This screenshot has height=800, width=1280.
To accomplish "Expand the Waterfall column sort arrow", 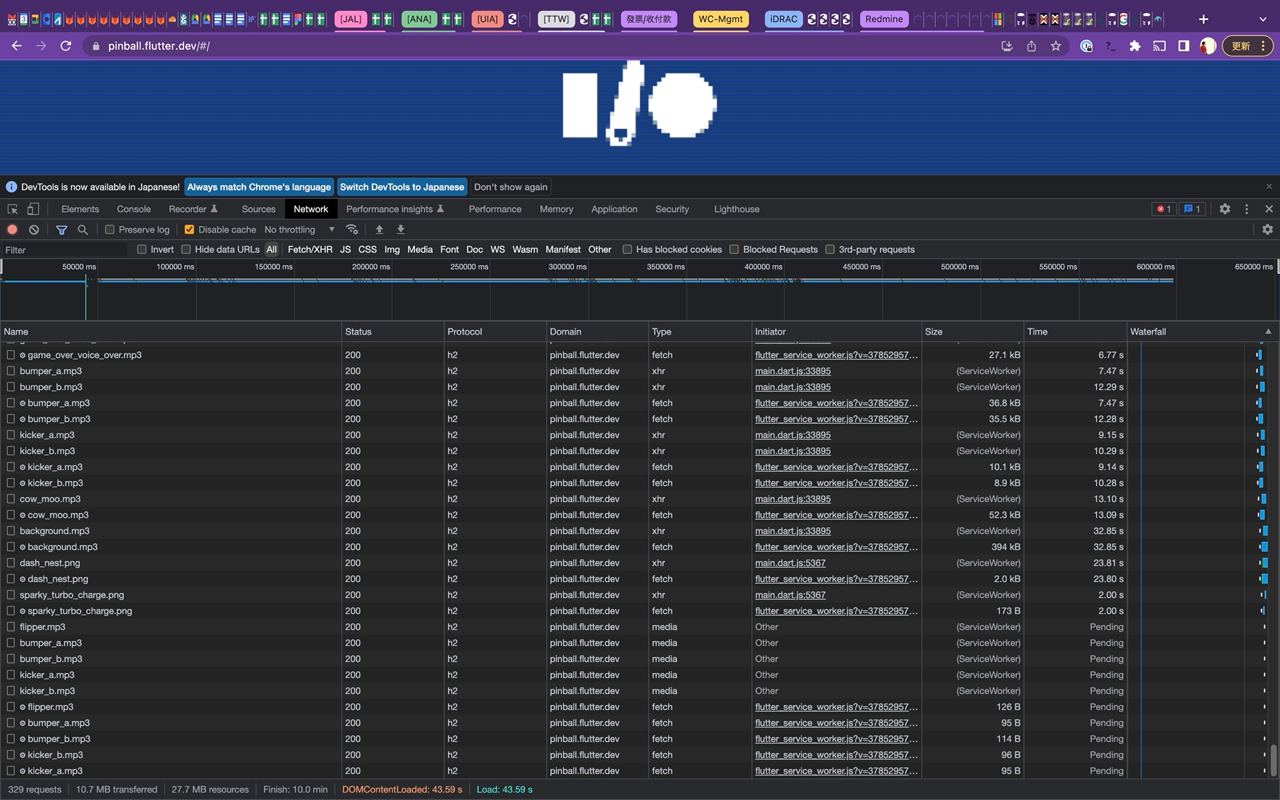I will [x=1268, y=331].
